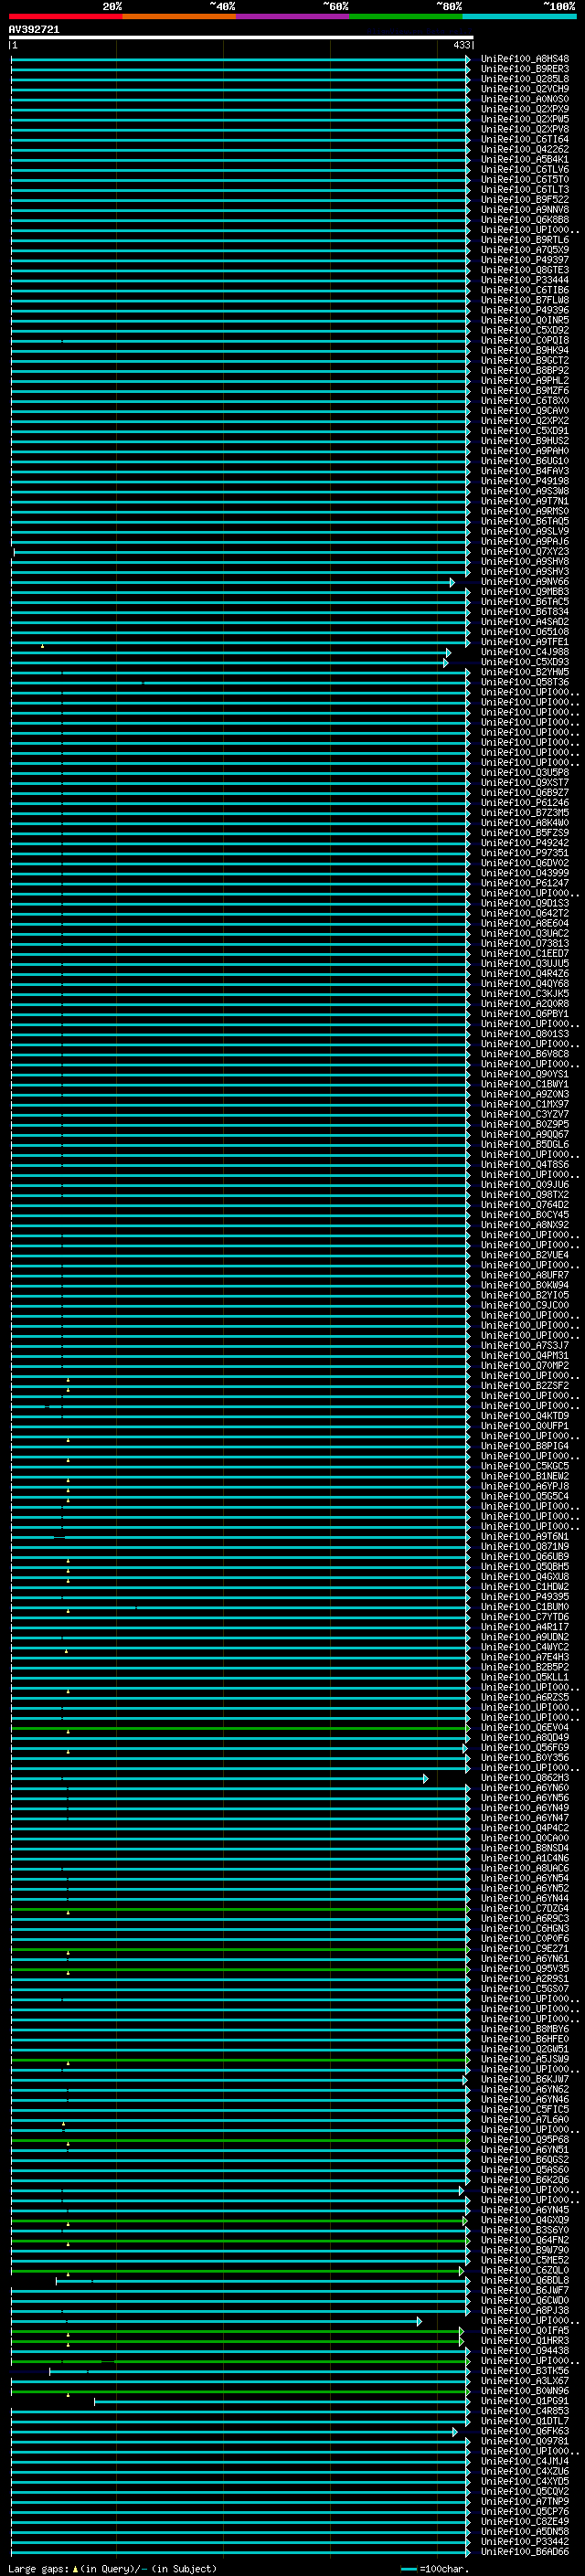585x2576 pixels.
Task: Click the red ~20% identity legend bar
Action: point(66,16)
